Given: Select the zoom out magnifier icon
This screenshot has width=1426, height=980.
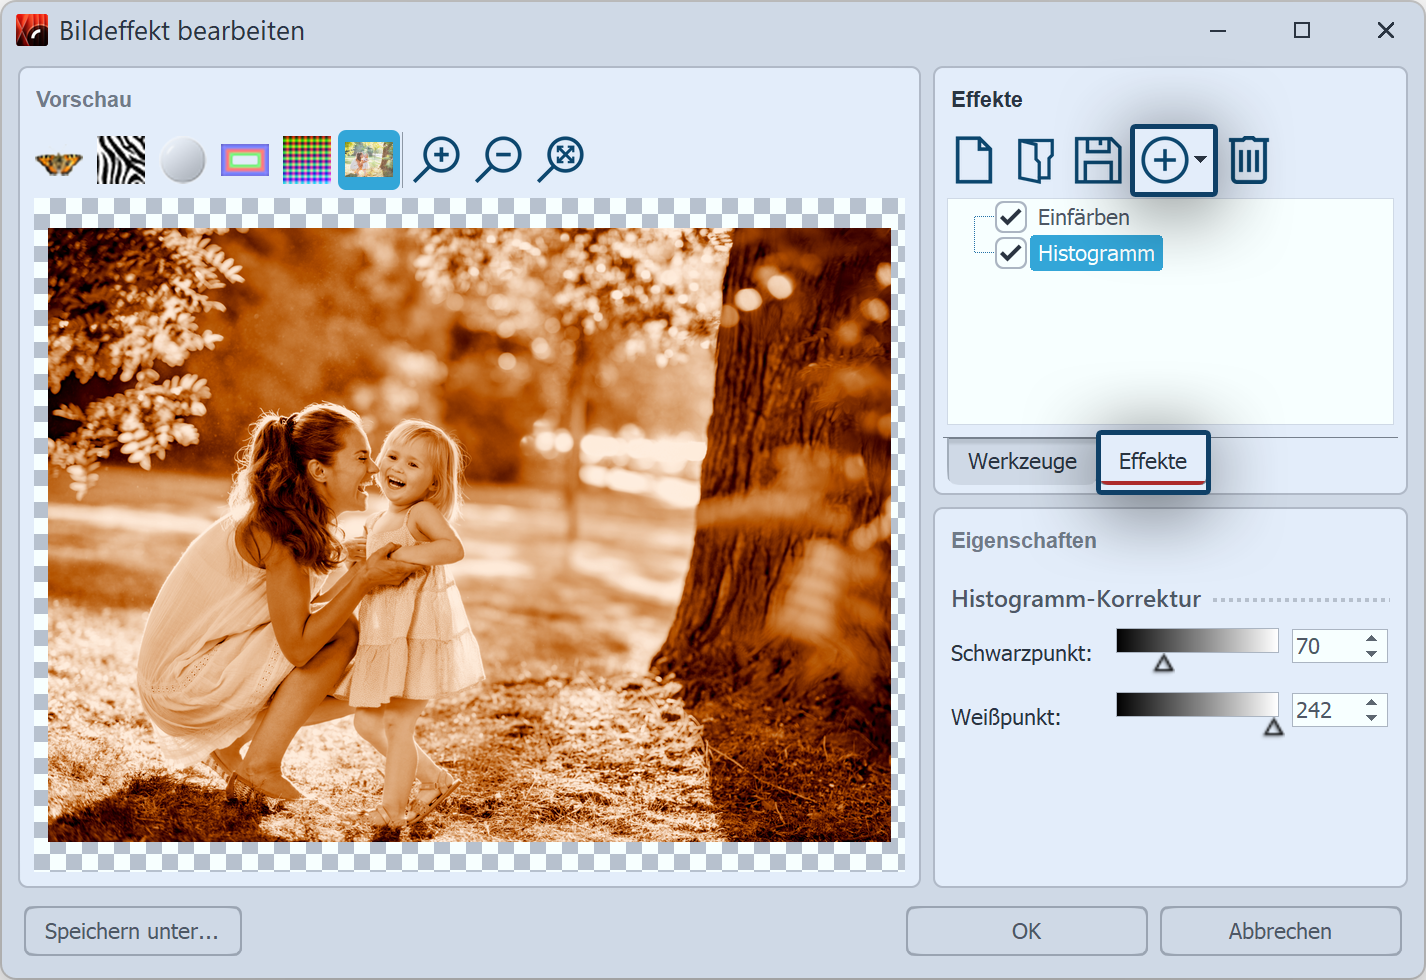Looking at the screenshot, I should point(499,158).
